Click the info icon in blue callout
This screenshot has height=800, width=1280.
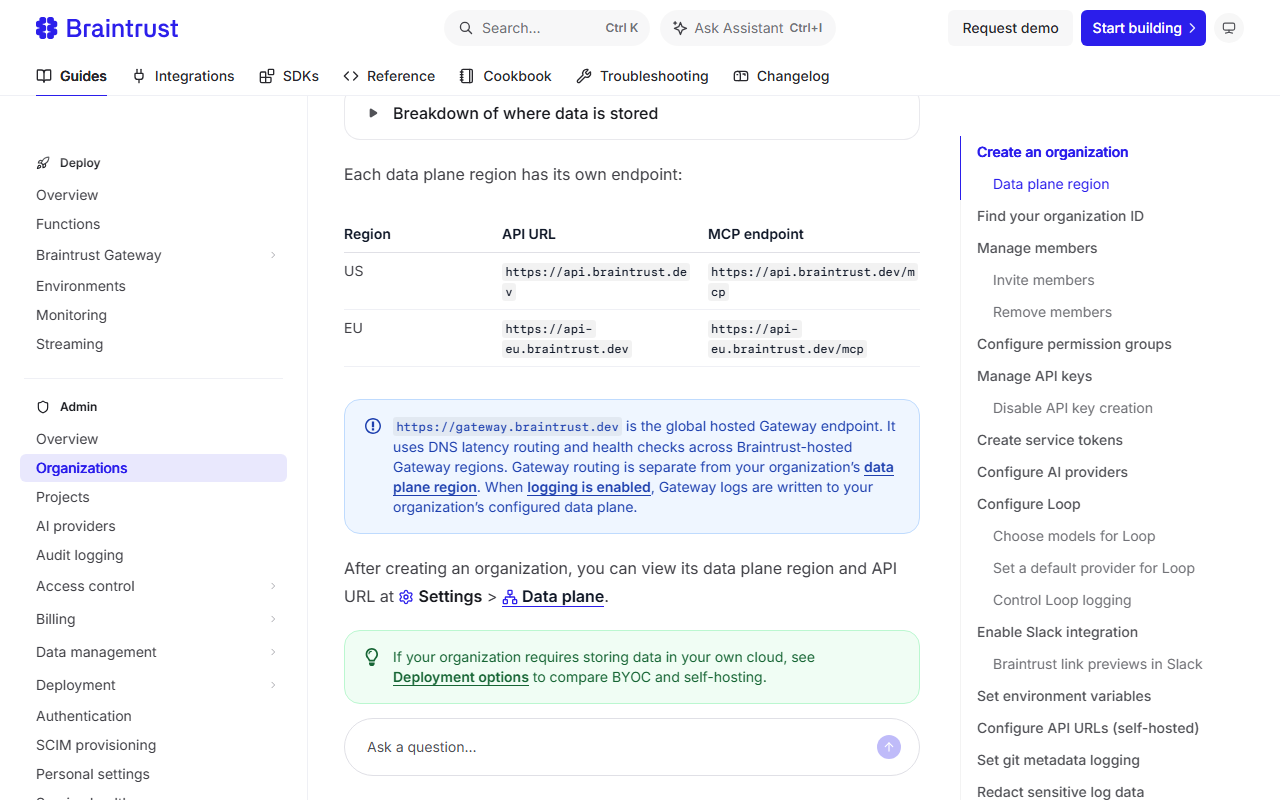373,426
